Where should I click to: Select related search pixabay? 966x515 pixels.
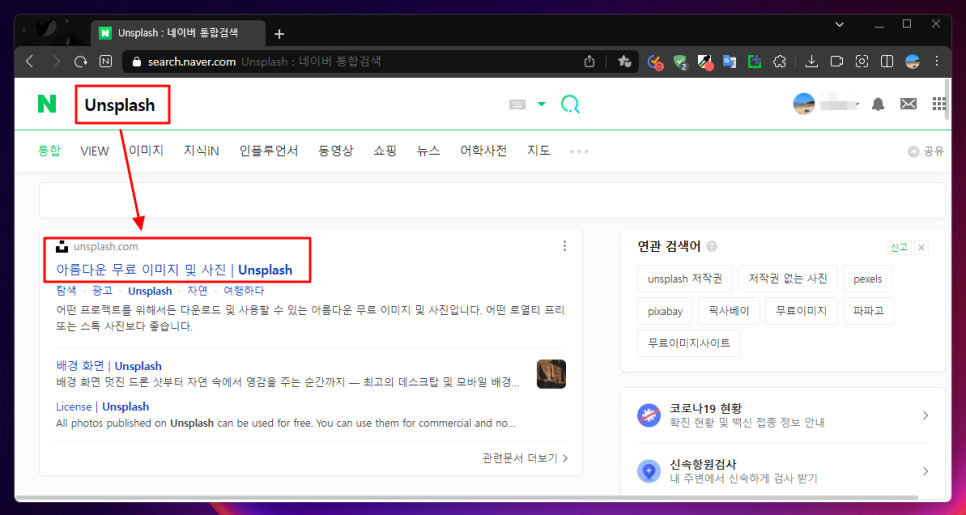point(665,311)
